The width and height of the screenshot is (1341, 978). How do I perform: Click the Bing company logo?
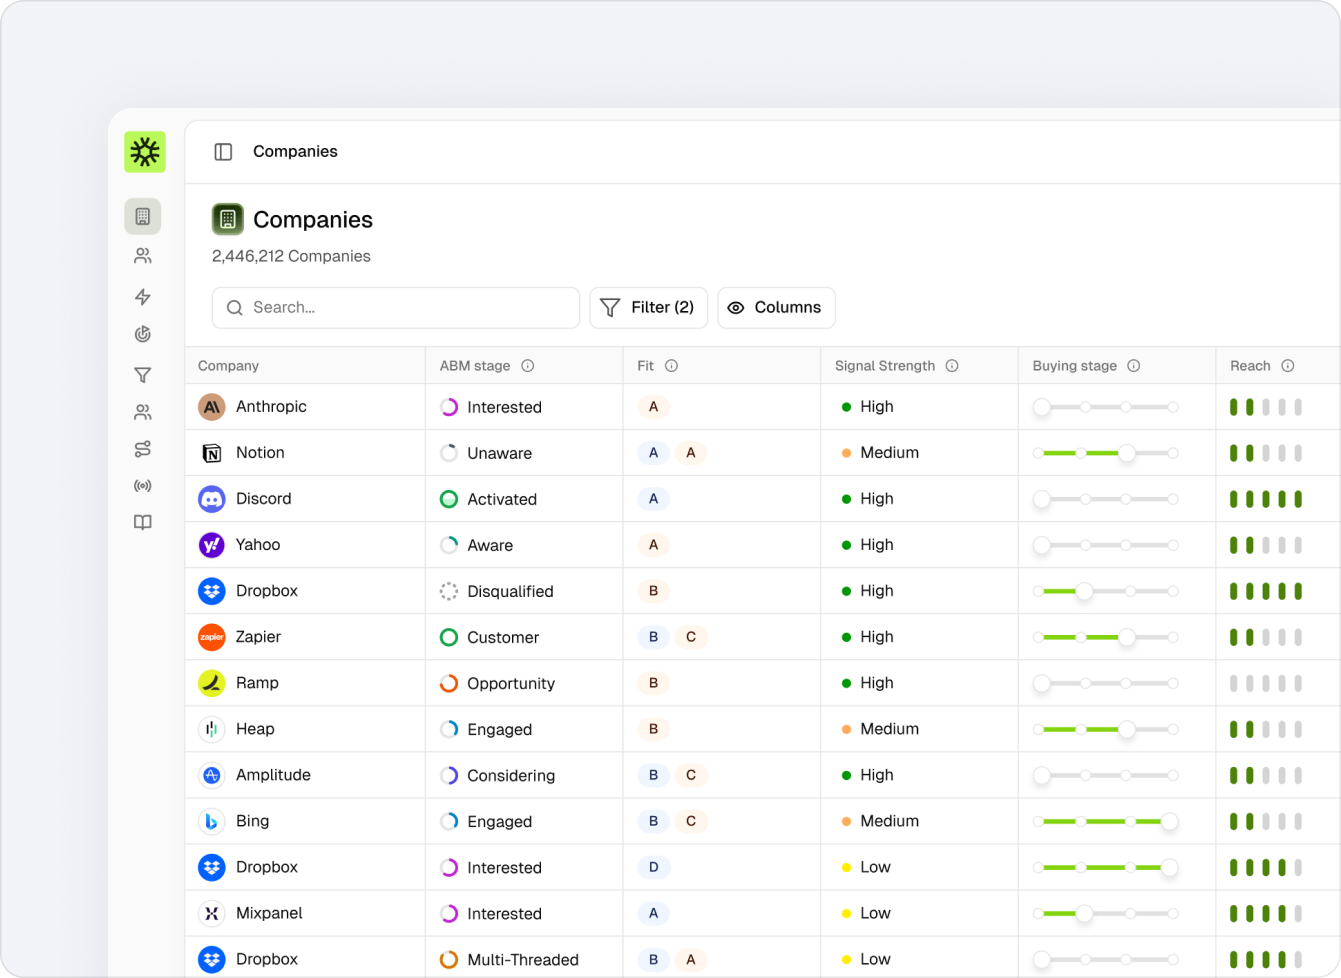pos(212,821)
